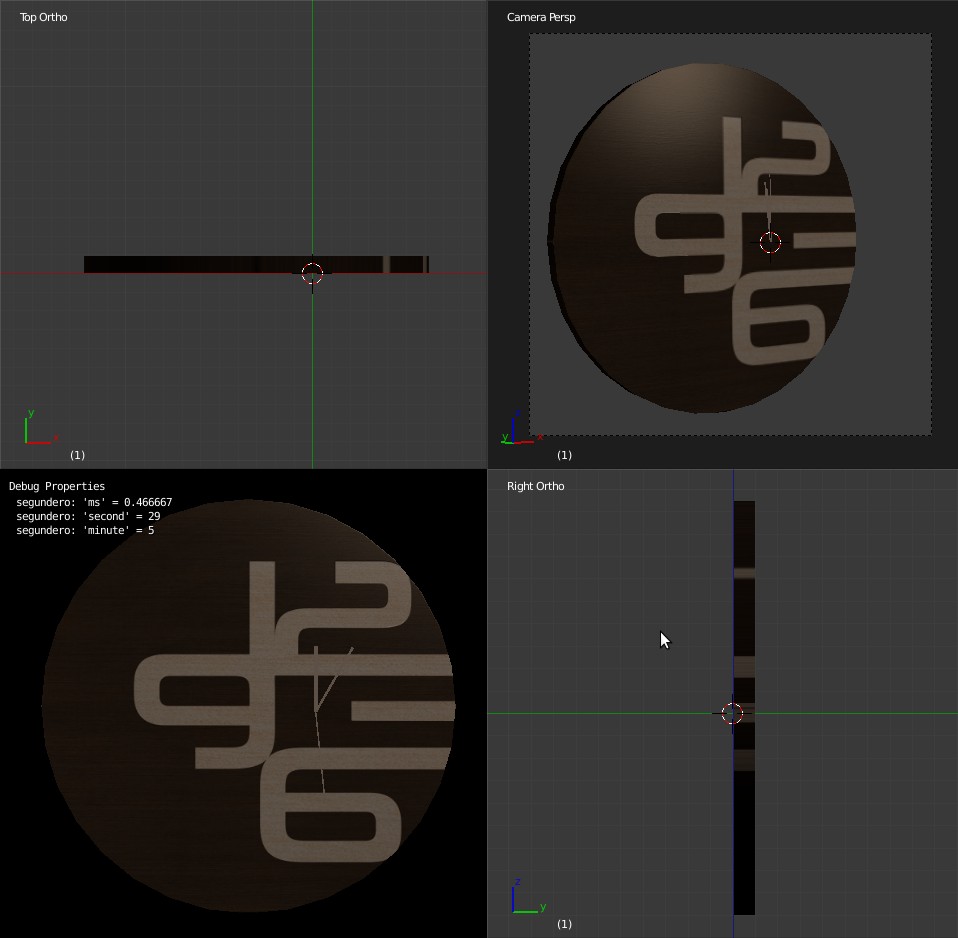Click the "(1)" layer indicator in Top Ortho

[x=77, y=455]
